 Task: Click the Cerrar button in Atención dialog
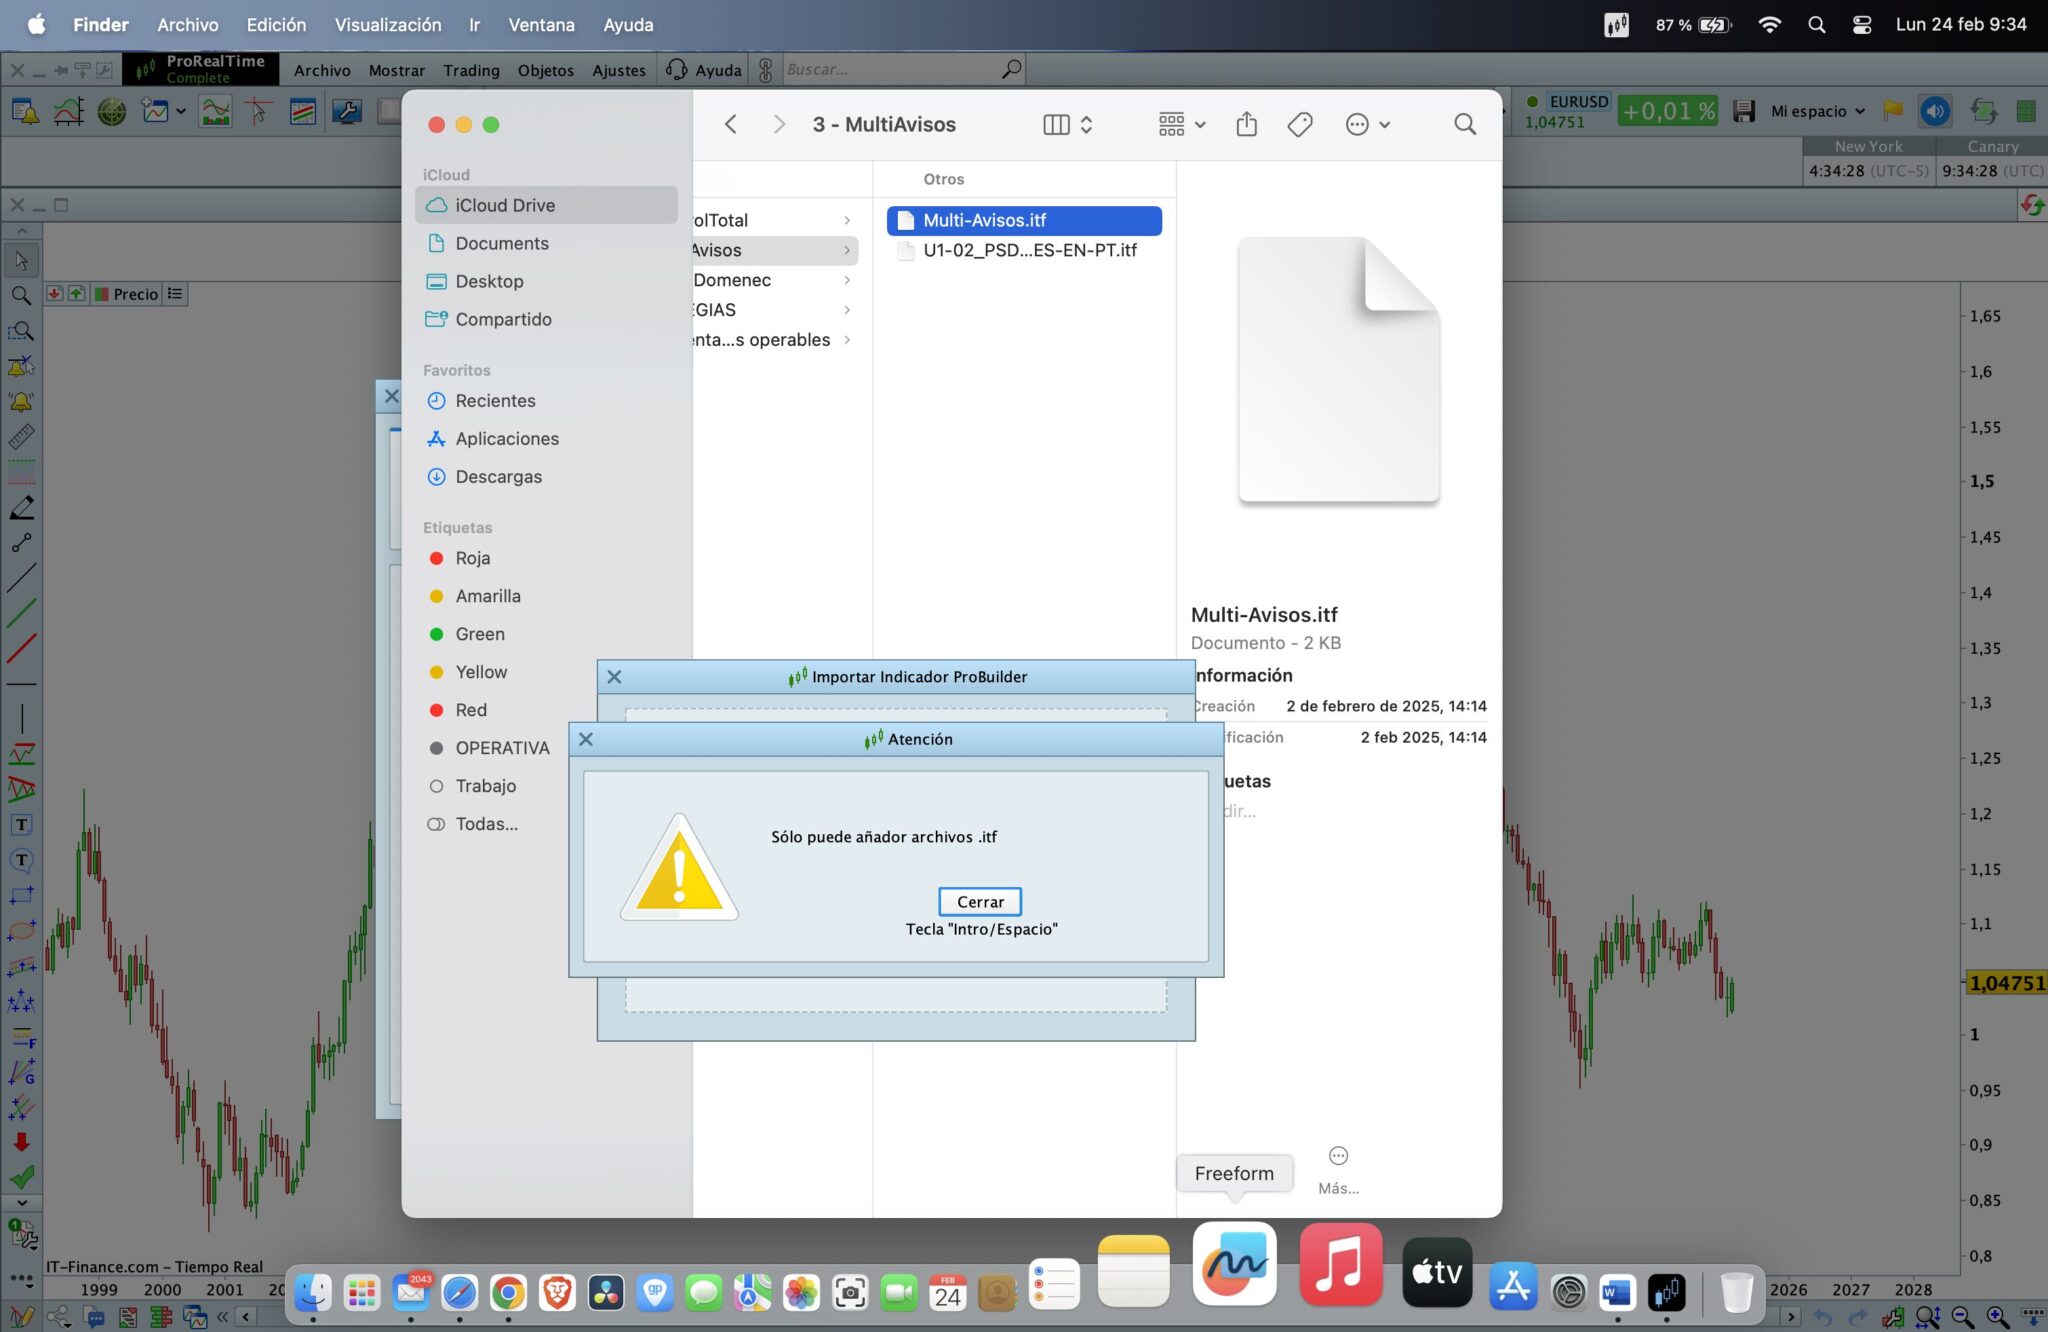coord(979,901)
